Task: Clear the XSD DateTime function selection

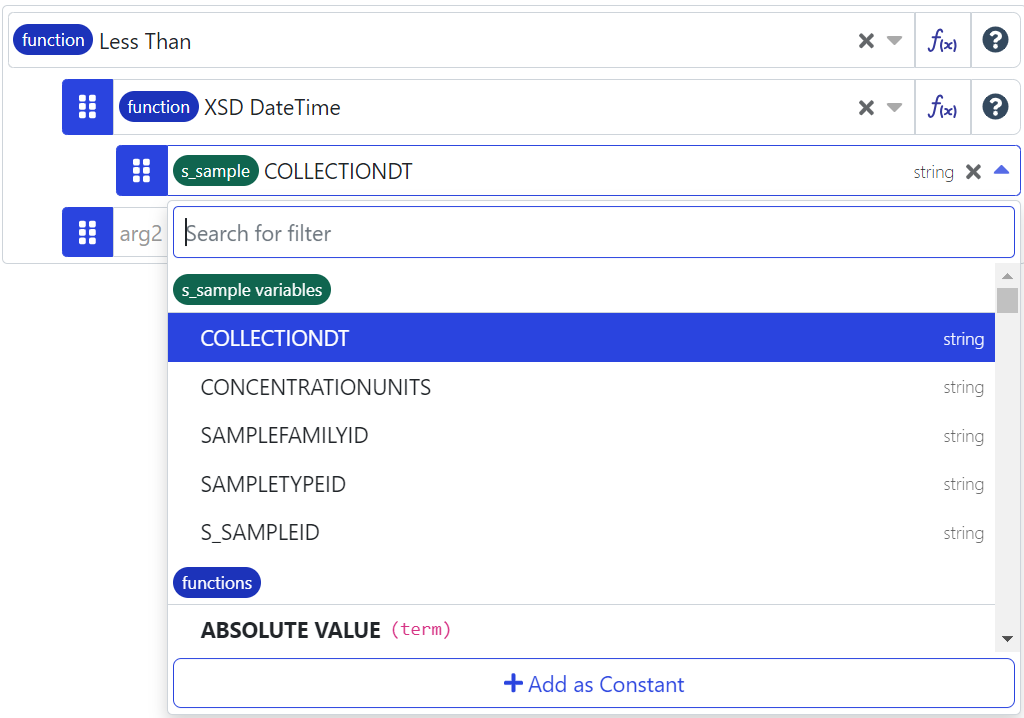Action: [866, 107]
